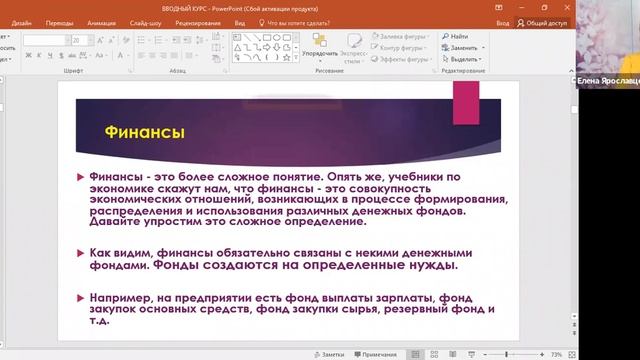
Task: Toggle the Примечания comments pane
Action: (x=376, y=354)
